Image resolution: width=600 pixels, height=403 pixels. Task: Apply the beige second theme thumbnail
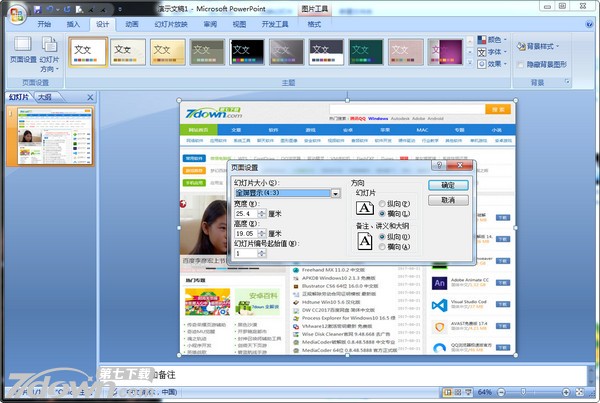tap(128, 52)
